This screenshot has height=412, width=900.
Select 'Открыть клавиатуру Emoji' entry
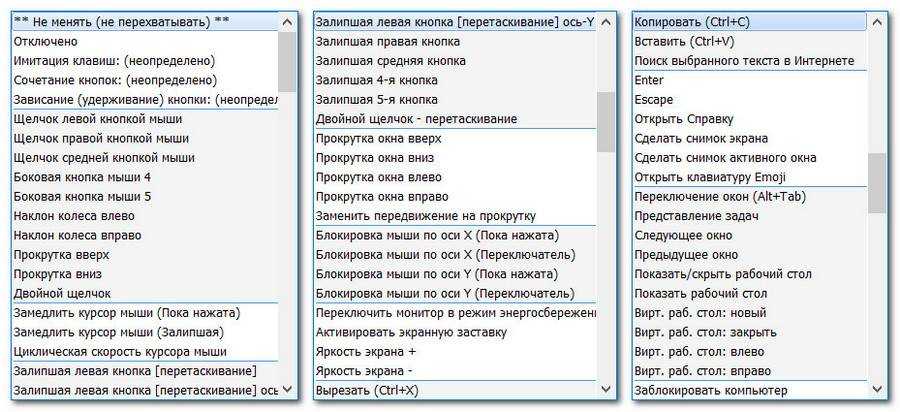[709, 177]
